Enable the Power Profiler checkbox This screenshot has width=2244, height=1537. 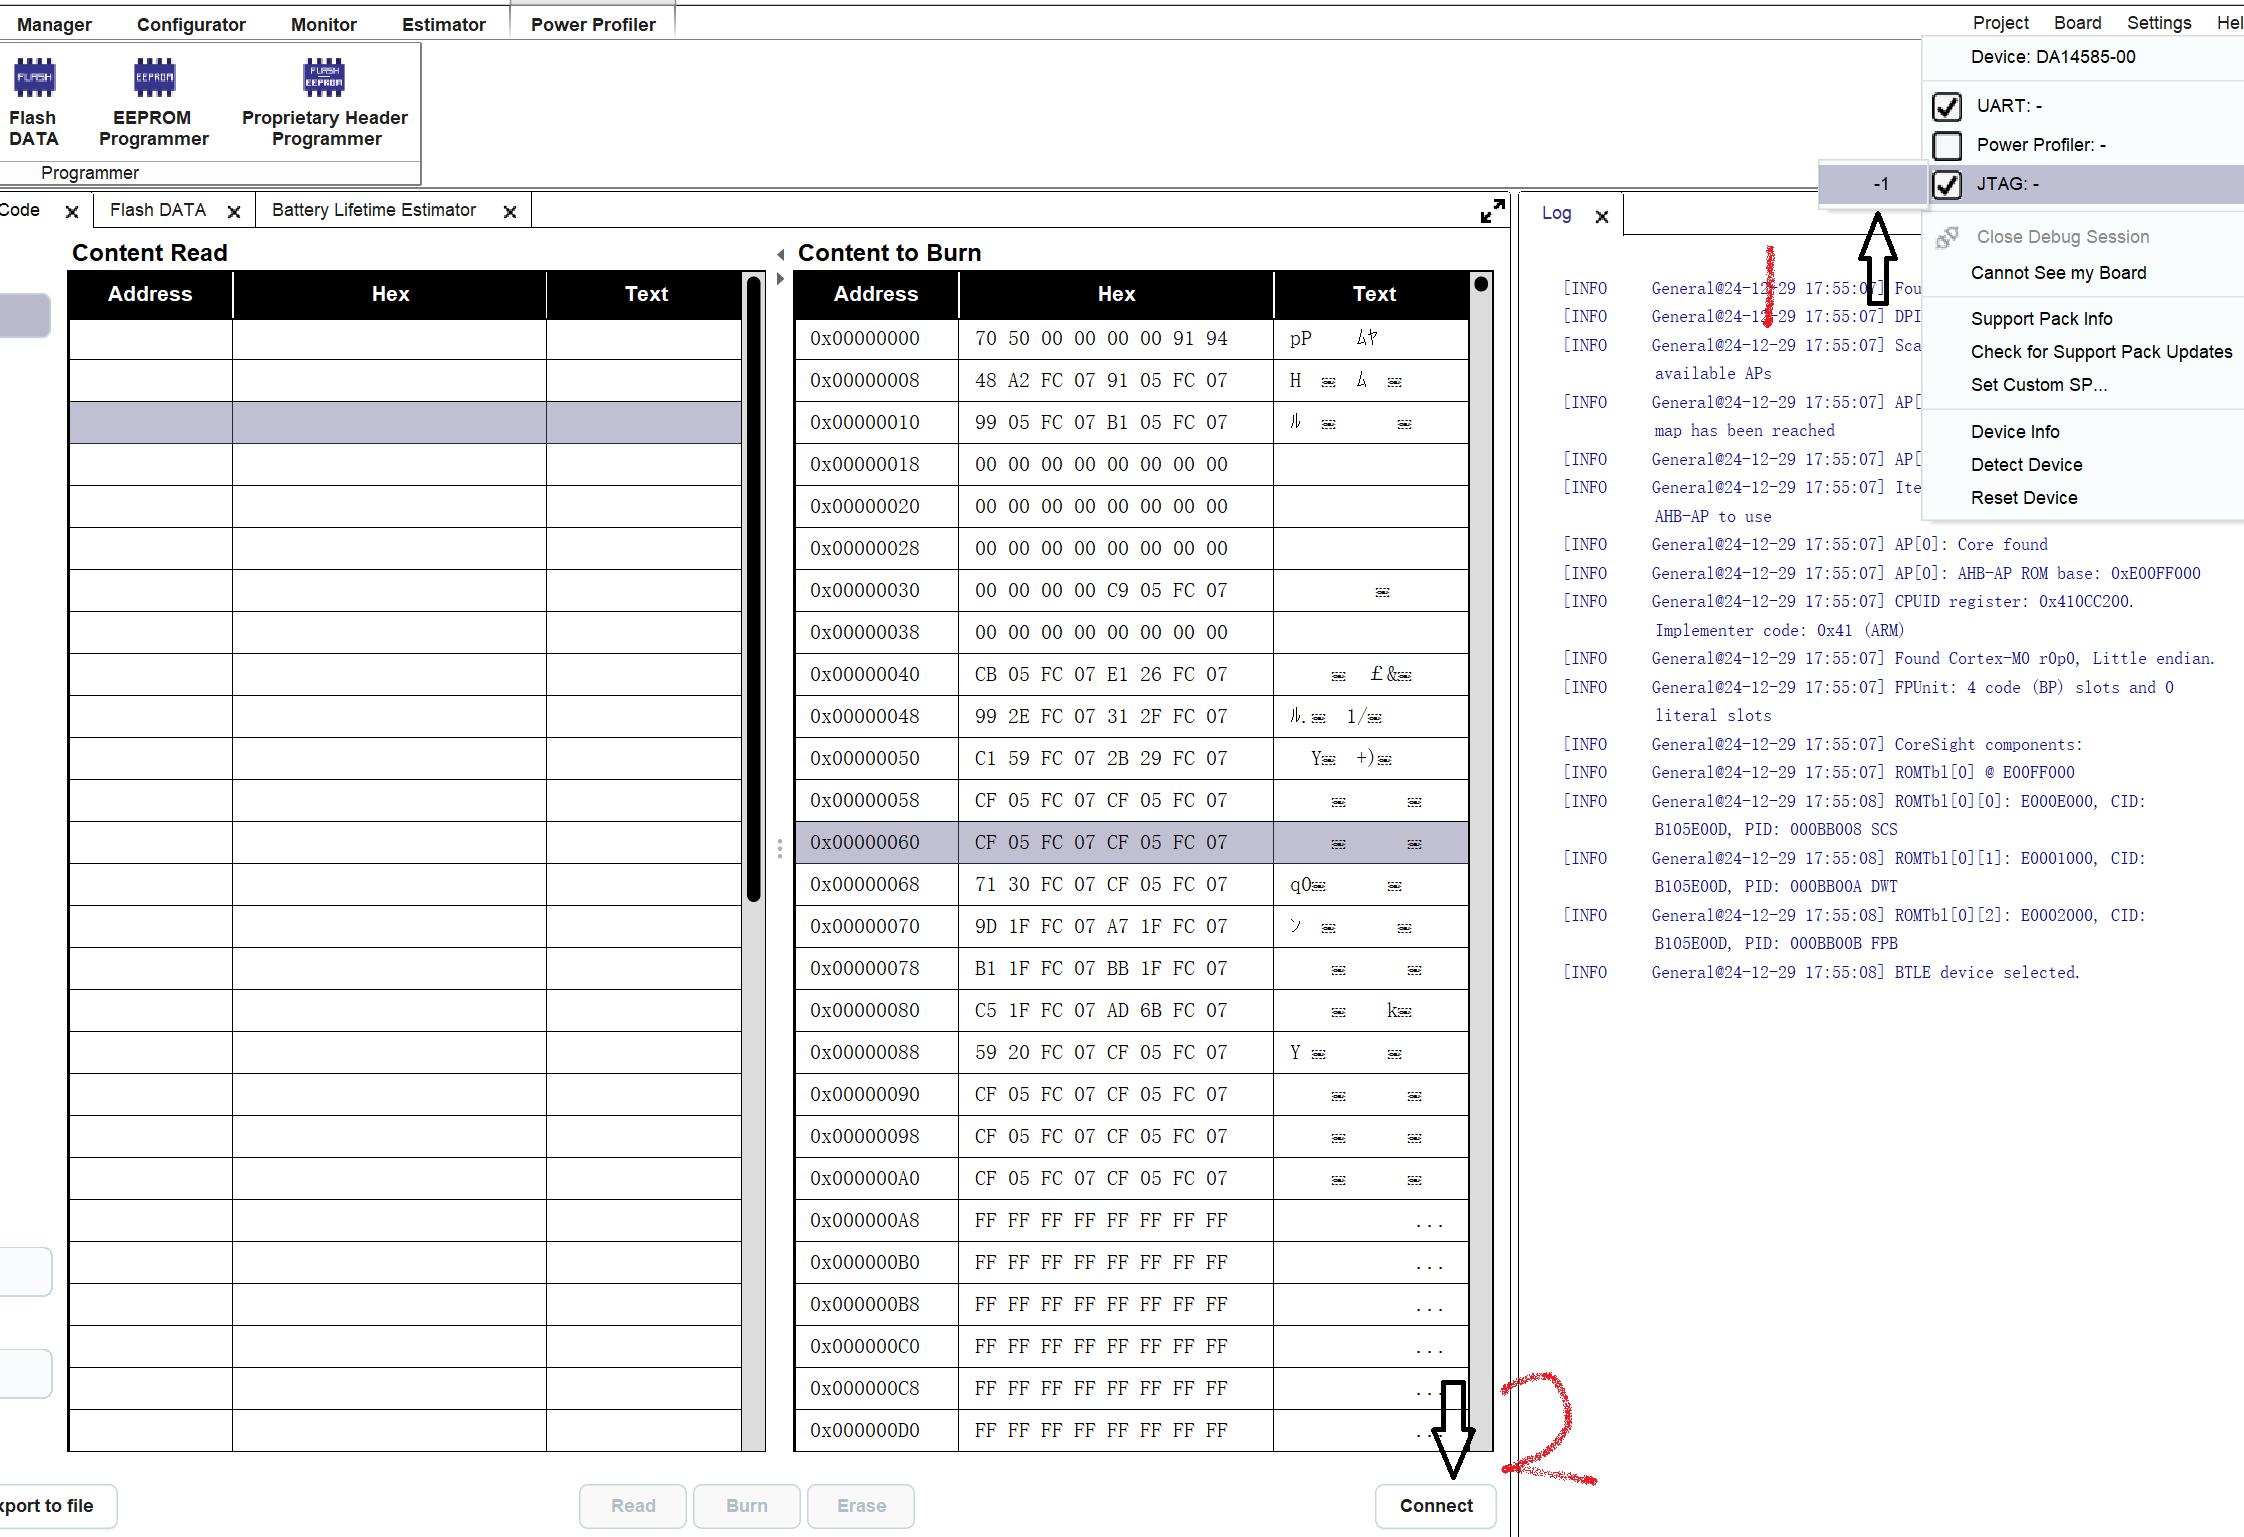click(1946, 145)
